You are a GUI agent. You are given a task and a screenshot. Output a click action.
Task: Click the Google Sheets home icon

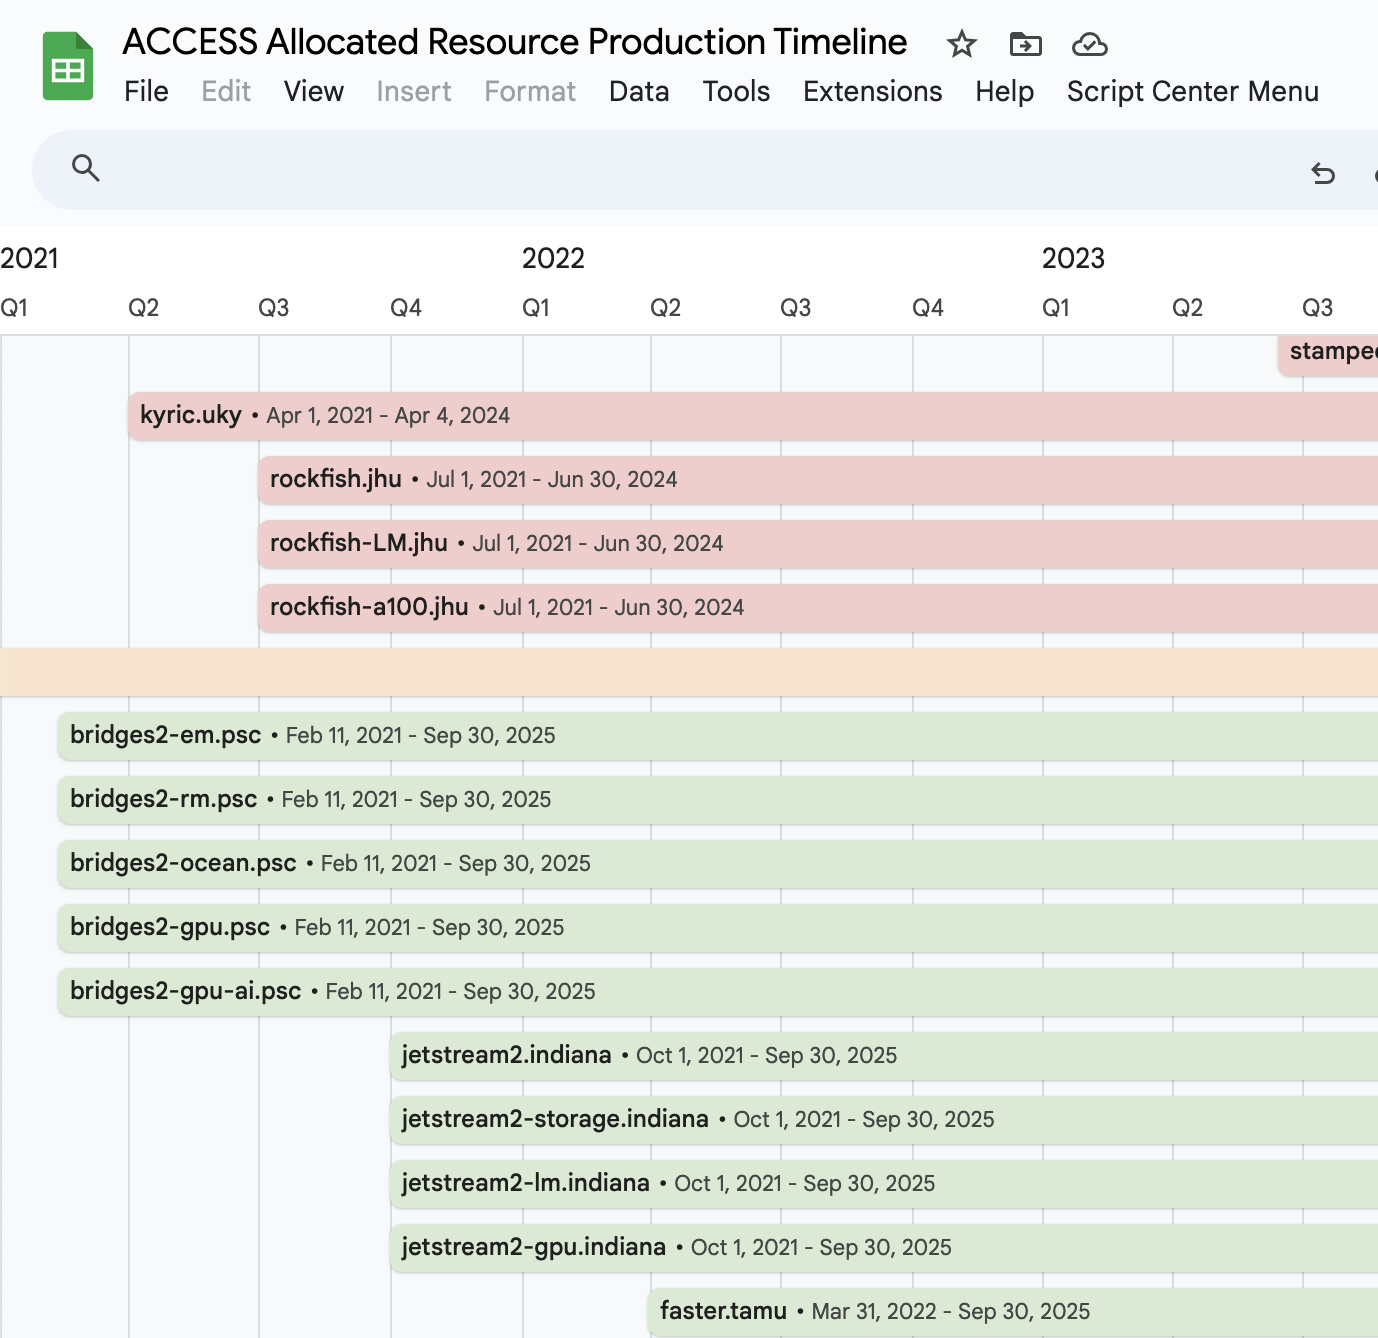(x=66, y=64)
